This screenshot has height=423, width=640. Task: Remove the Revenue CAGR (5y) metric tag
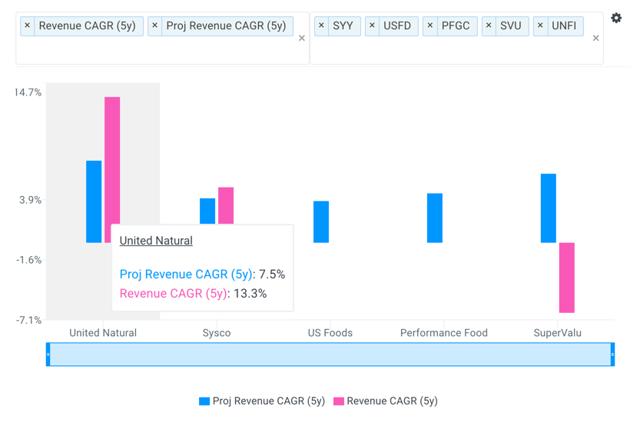(x=27, y=26)
